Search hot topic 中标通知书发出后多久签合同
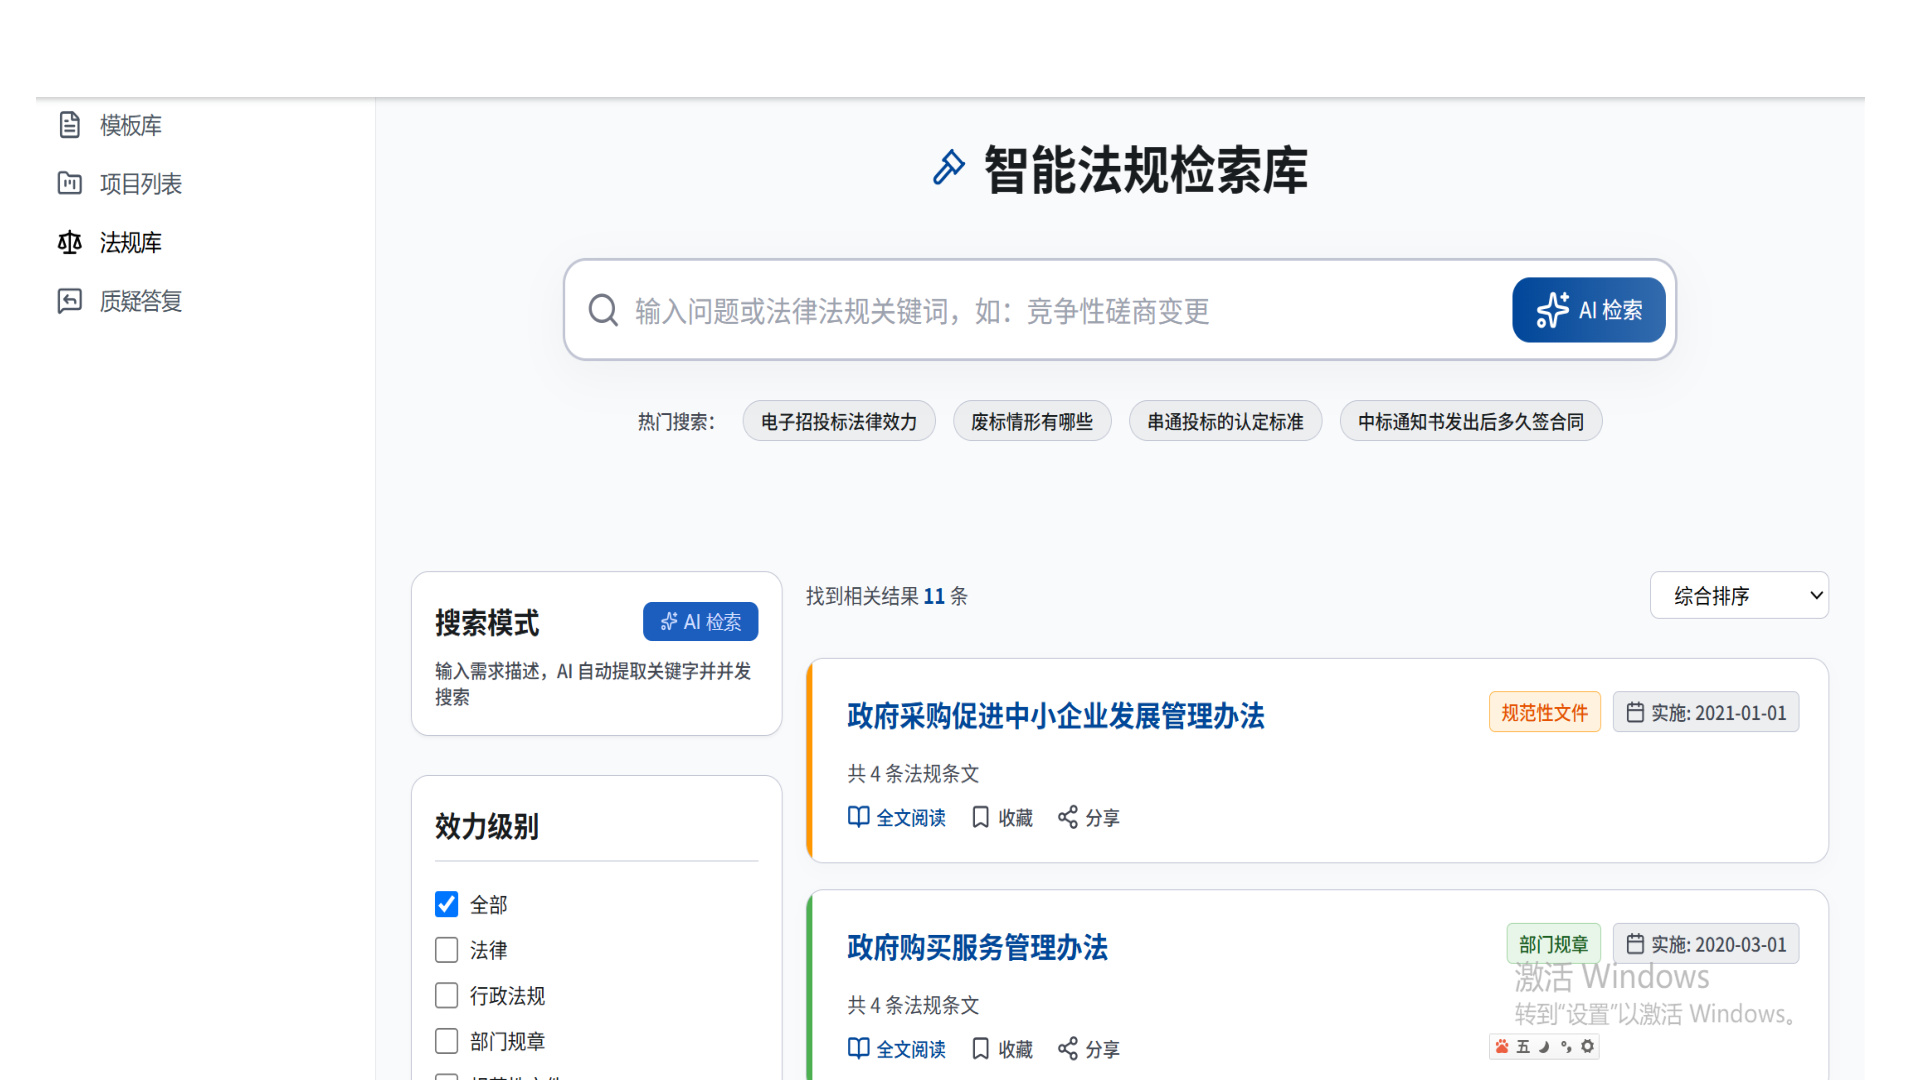Viewport: 1920px width, 1080px height. (x=1471, y=421)
